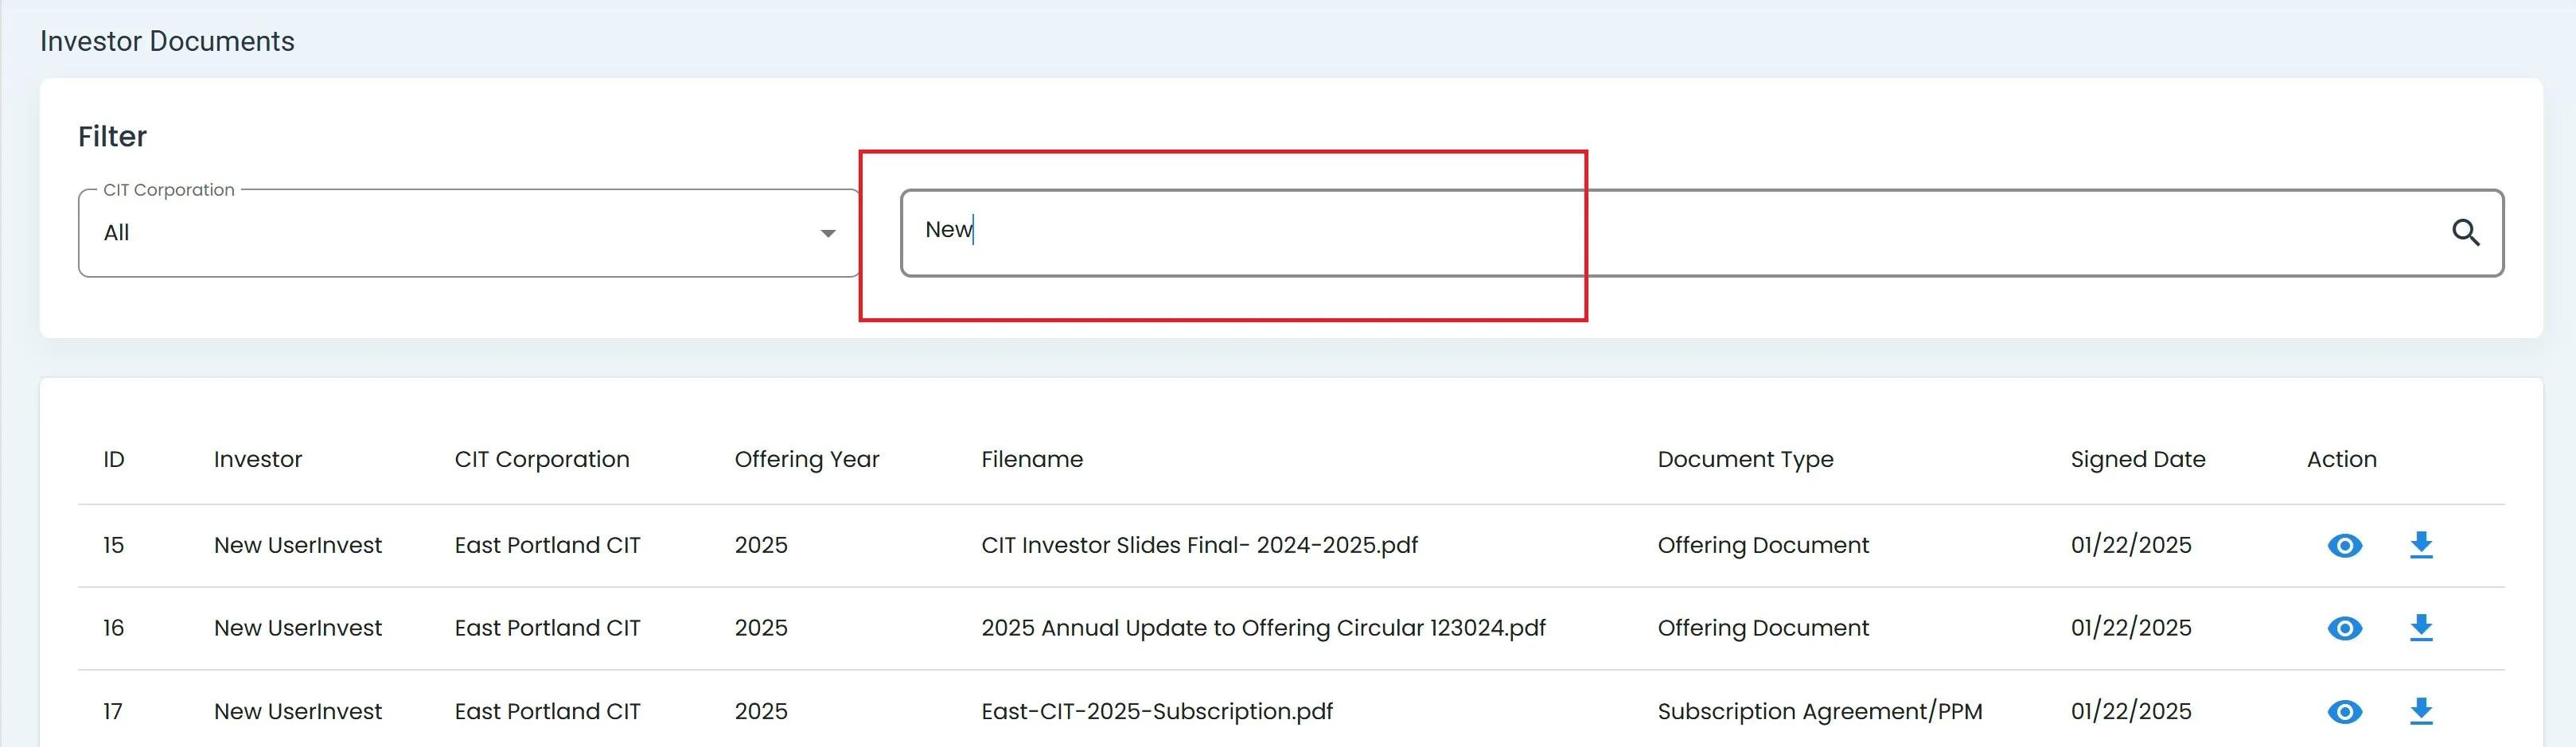Preview East-CIT-2025-Subscription.pdf with the eye icon
2576x747 pixels.
[x=2344, y=711]
